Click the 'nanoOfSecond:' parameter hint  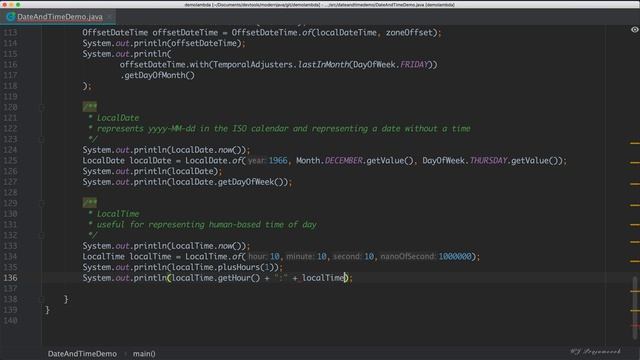(408, 256)
